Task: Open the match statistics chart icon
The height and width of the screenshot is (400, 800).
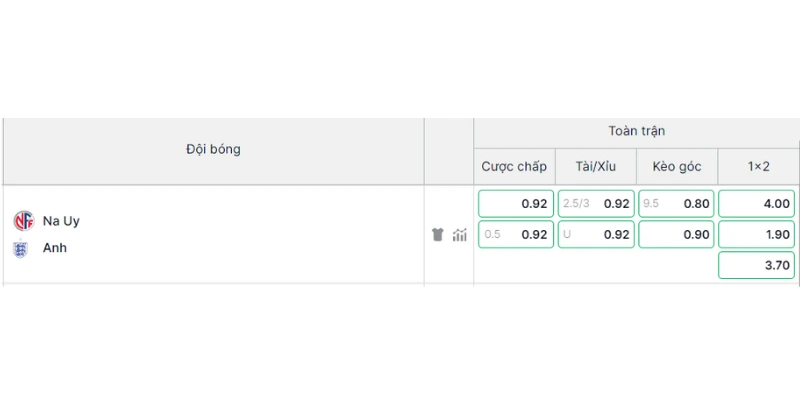Action: [x=460, y=235]
